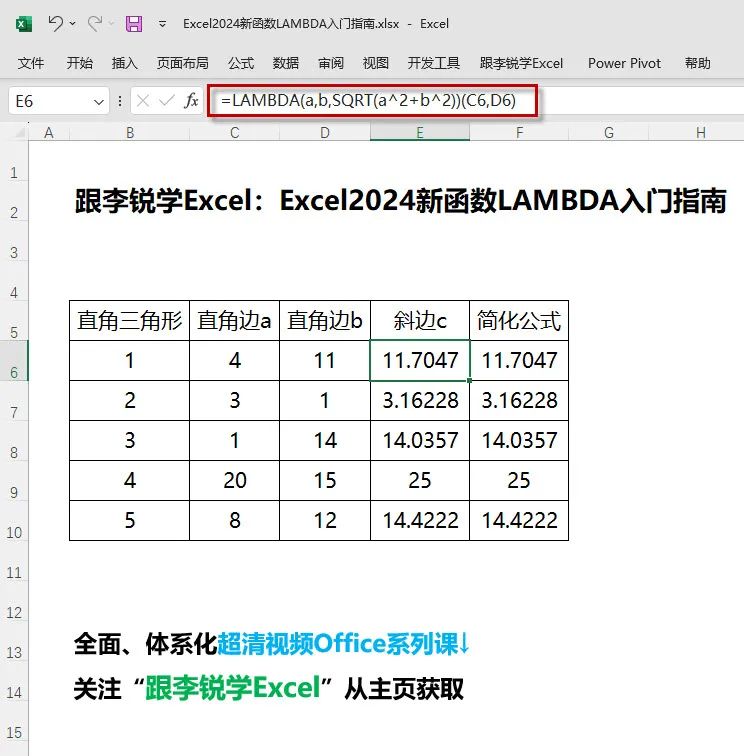Select the 数据 tab

point(286,63)
